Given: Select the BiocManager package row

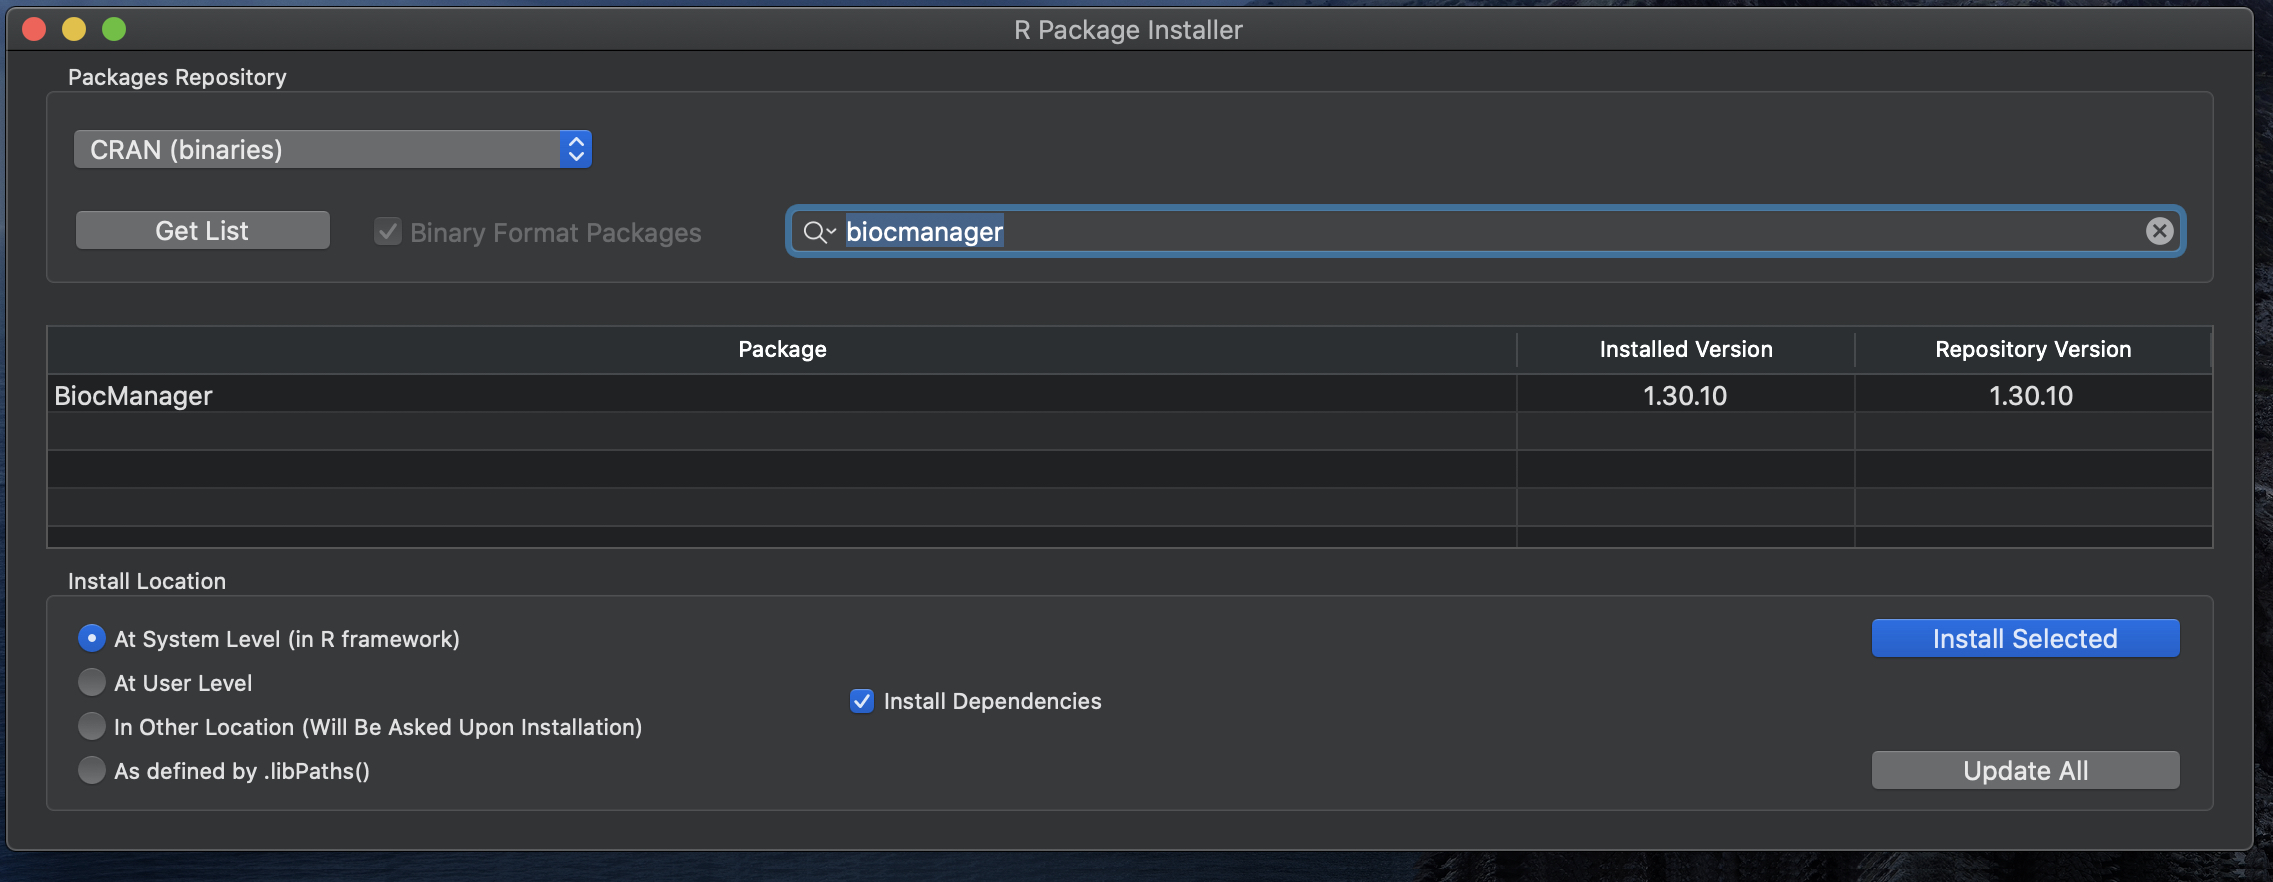Looking at the screenshot, I should (x=782, y=396).
